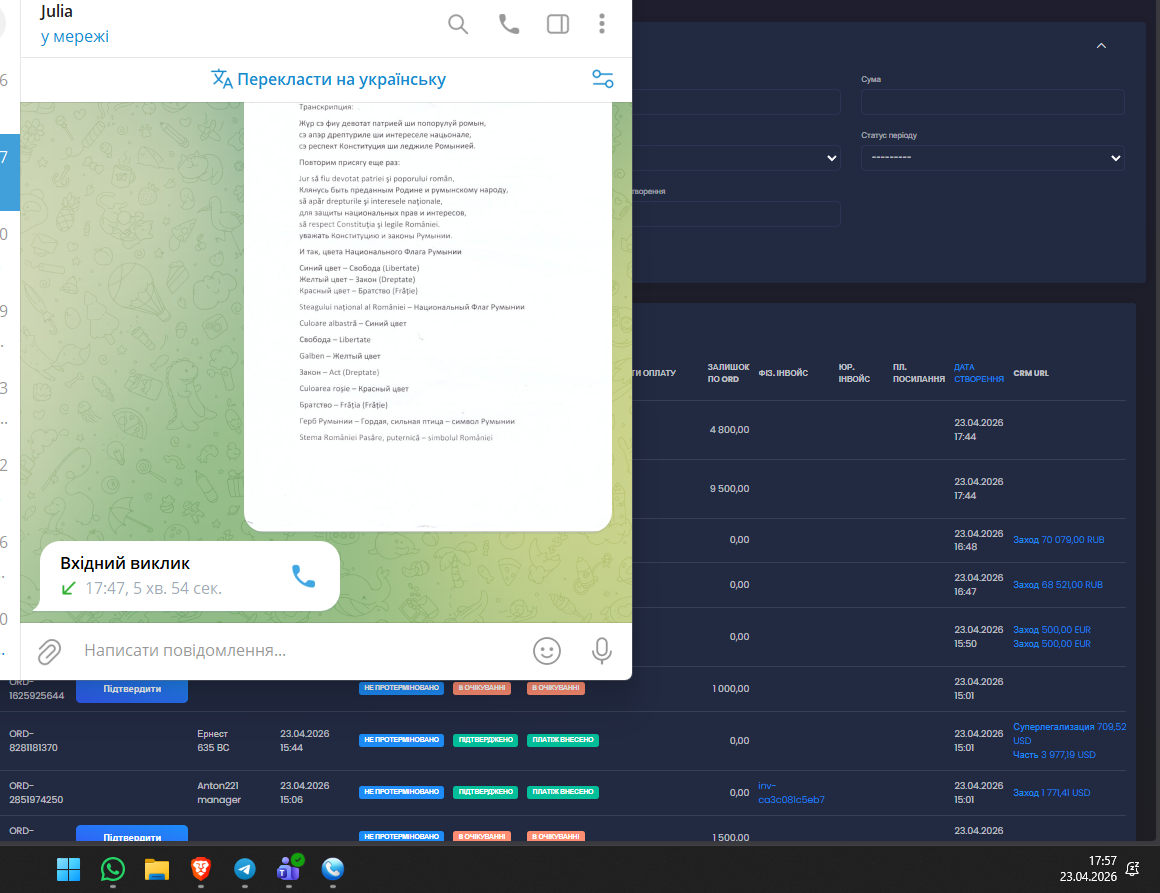
Task: Open the Статус періоду dropdown
Action: coord(992,158)
